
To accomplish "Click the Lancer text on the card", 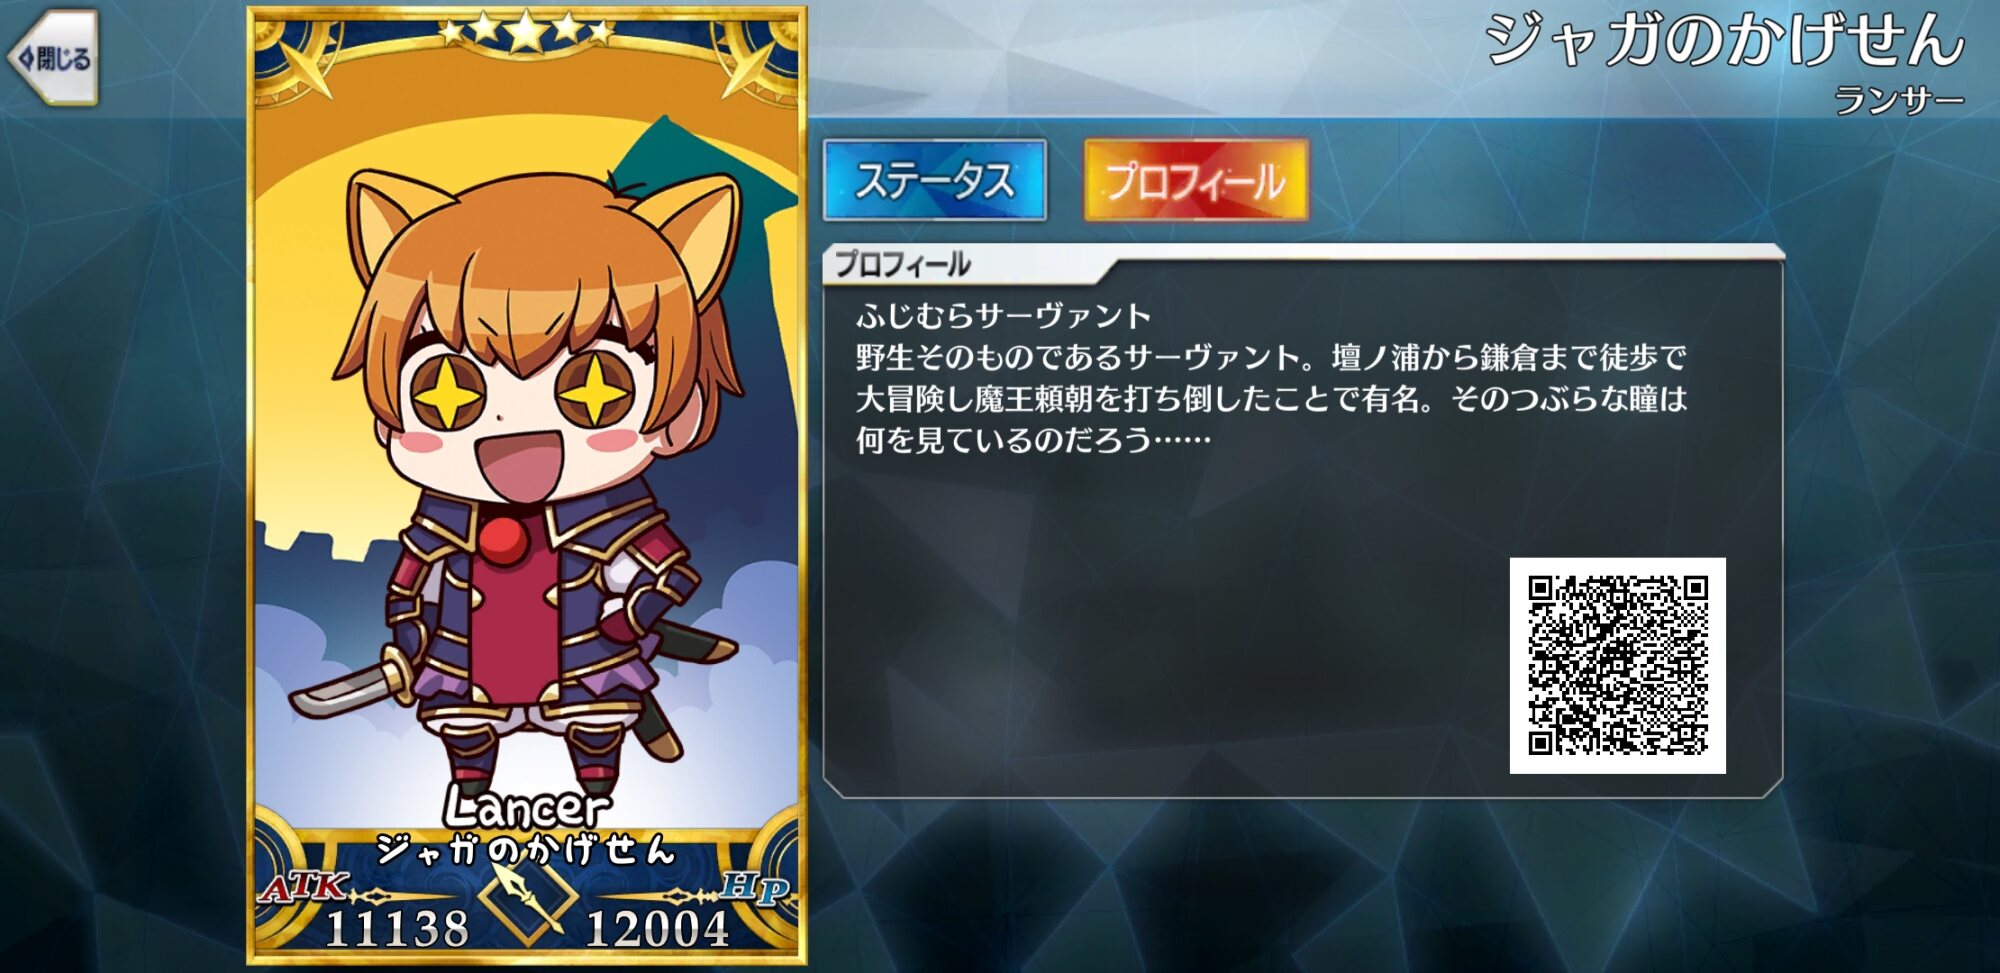I will 526,806.
